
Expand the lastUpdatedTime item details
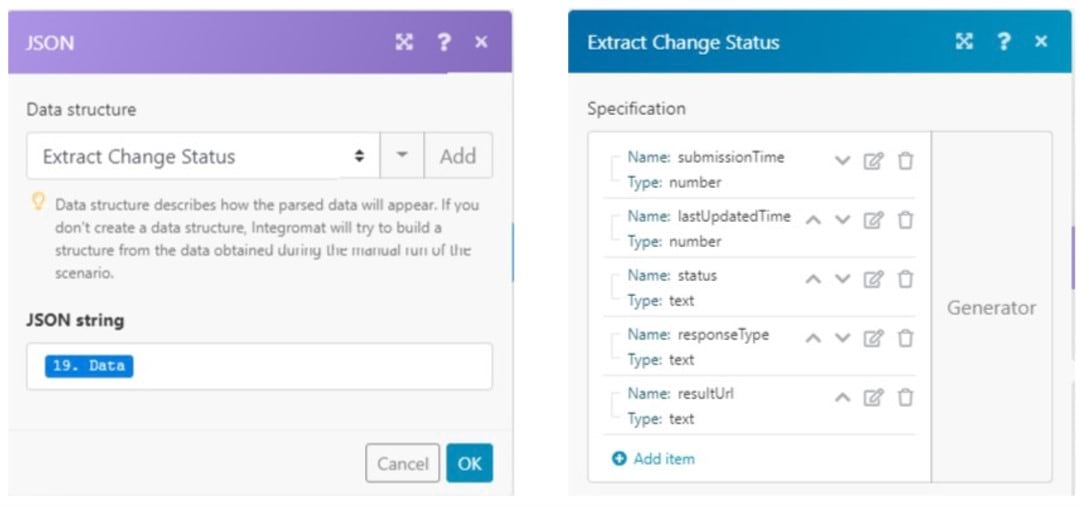point(613,227)
